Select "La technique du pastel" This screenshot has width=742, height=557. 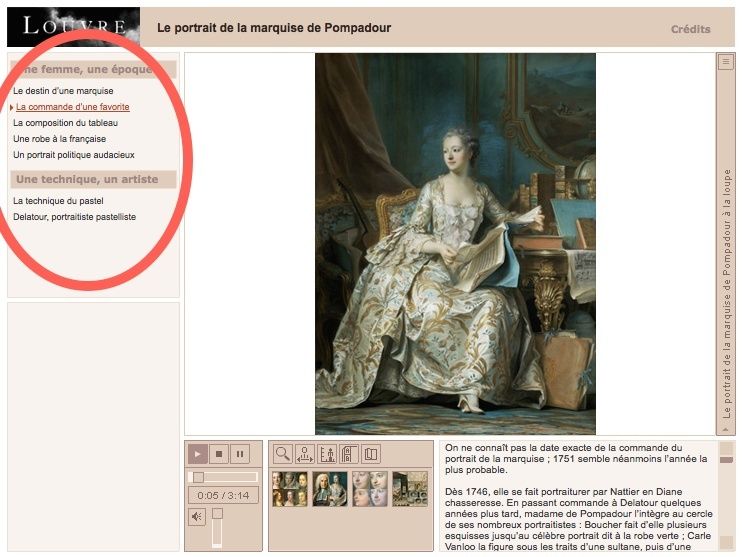[x=58, y=201]
